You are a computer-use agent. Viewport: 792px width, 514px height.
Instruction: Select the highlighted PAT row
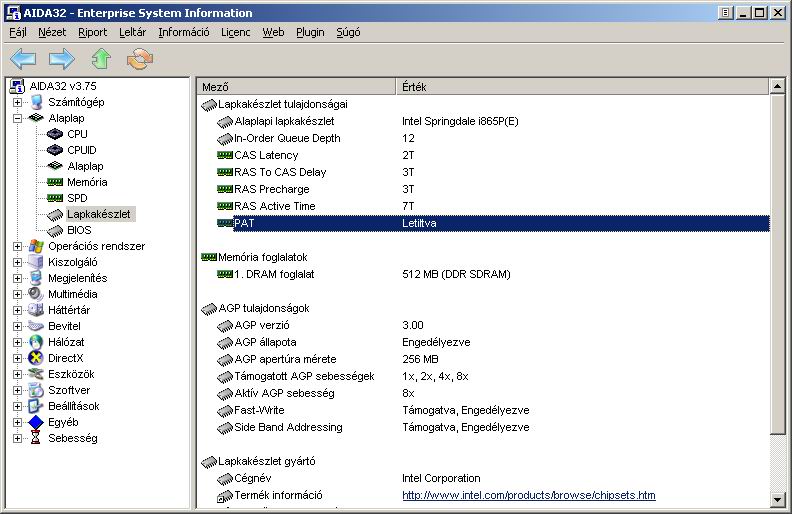point(493,223)
